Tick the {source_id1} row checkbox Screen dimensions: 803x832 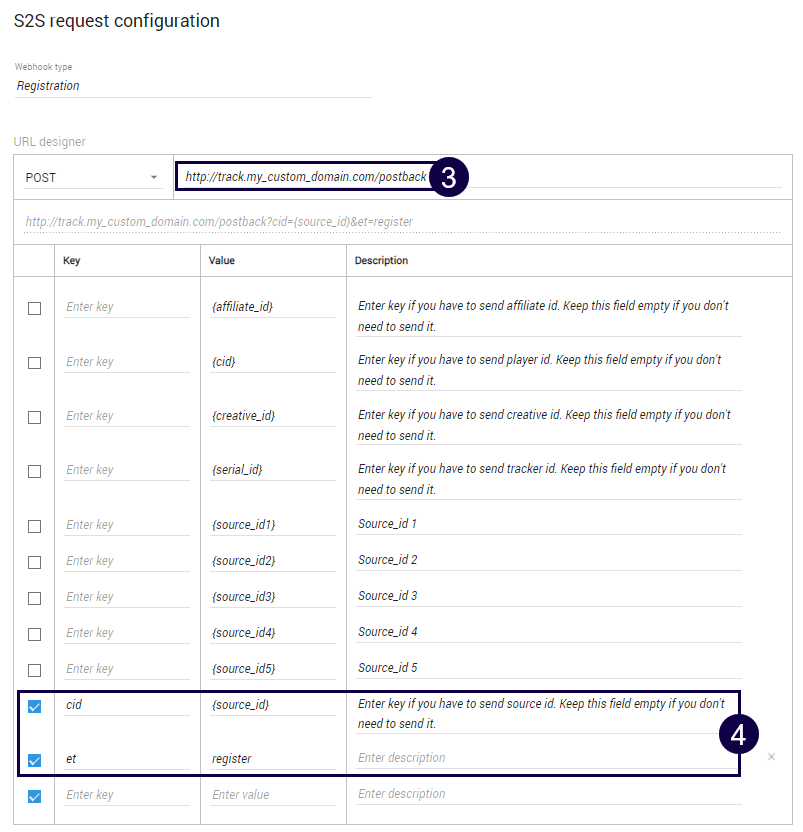click(x=35, y=526)
